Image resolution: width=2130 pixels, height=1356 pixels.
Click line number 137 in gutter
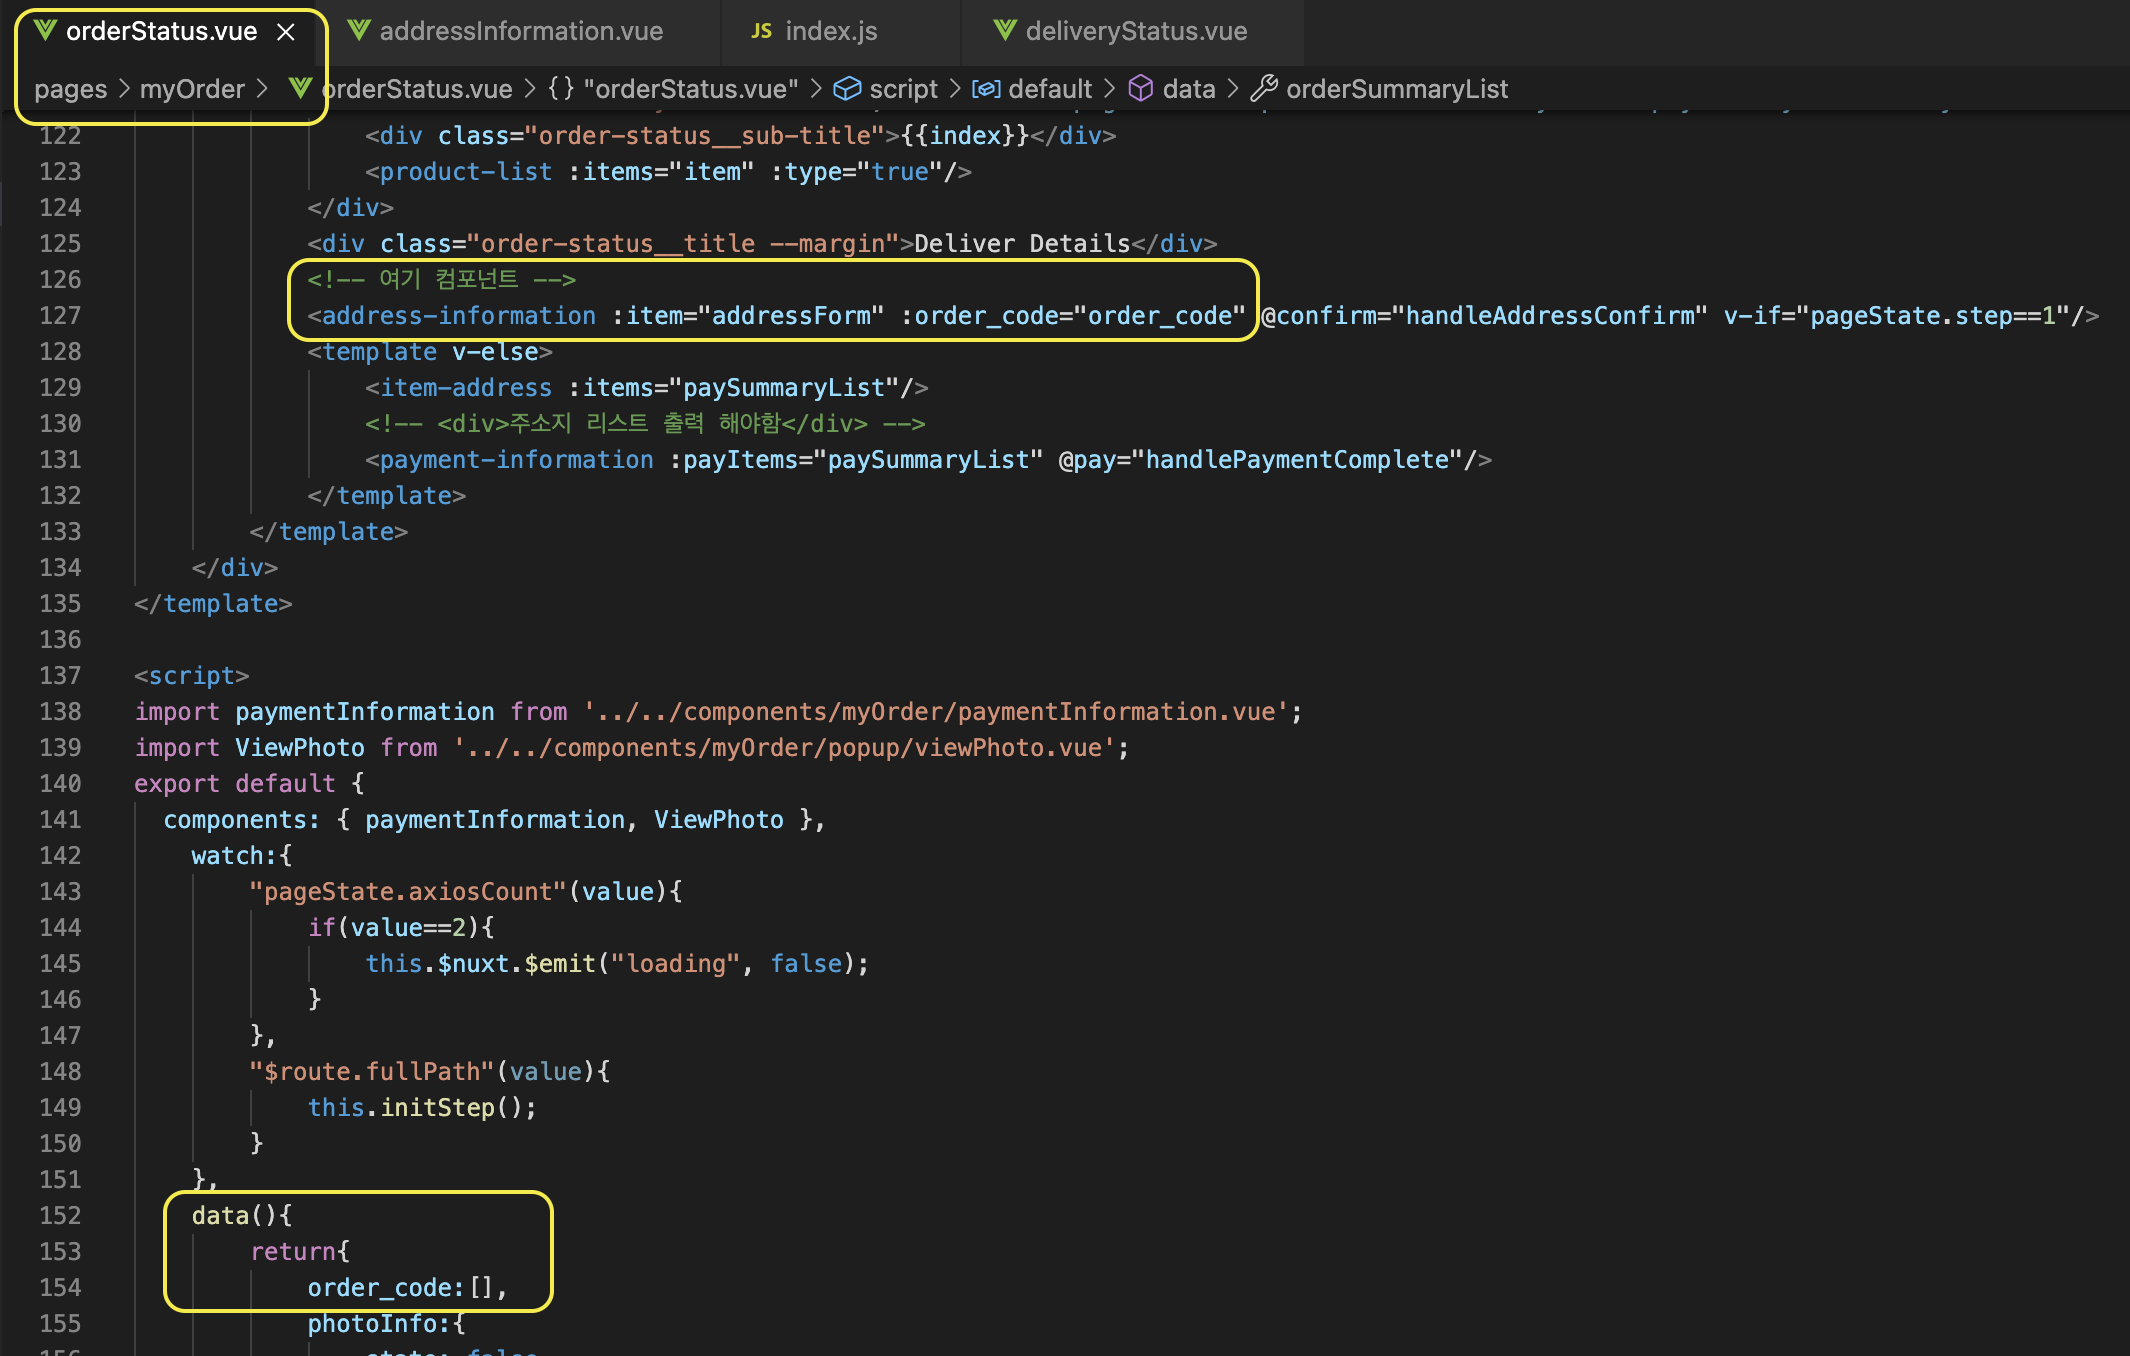[60, 675]
